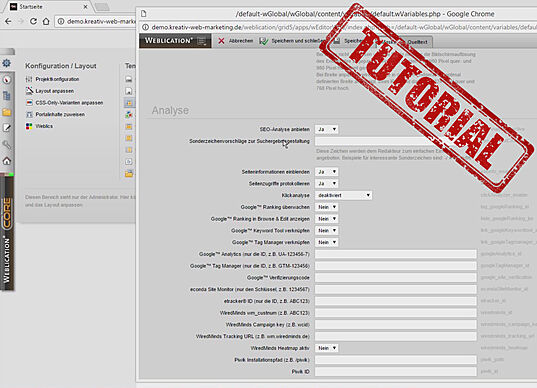The width and height of the screenshot is (537, 388).
Task: Open the gear settings icon in sidebar
Action: 7,63
